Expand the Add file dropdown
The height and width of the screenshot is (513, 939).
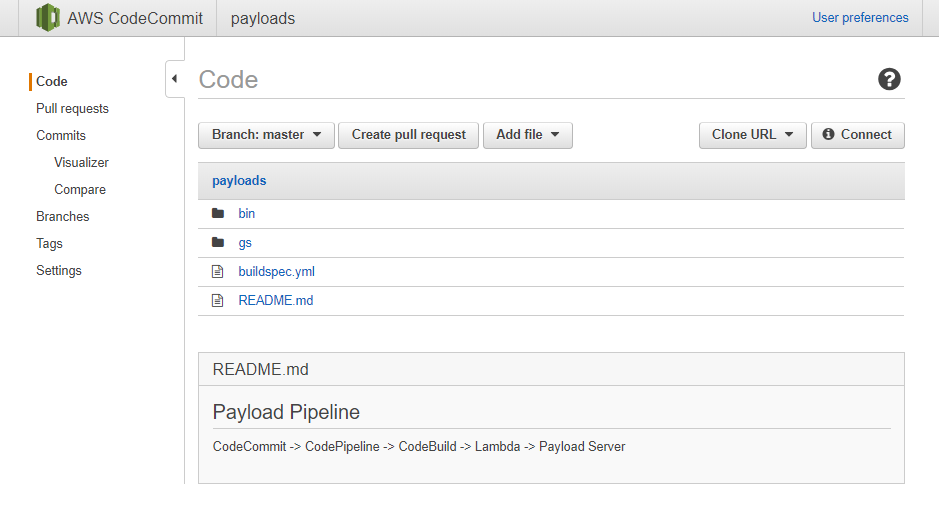click(528, 135)
